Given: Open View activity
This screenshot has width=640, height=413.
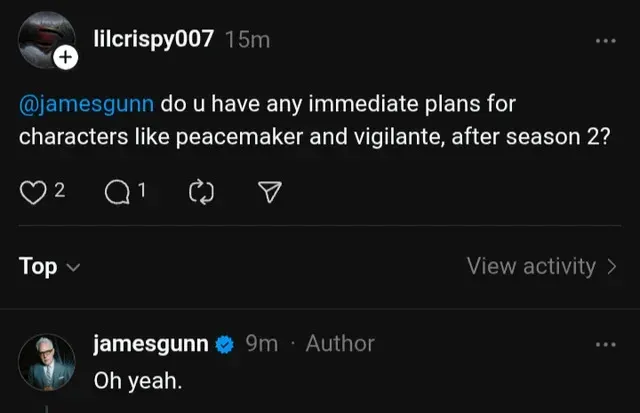Looking at the screenshot, I should click(x=541, y=266).
